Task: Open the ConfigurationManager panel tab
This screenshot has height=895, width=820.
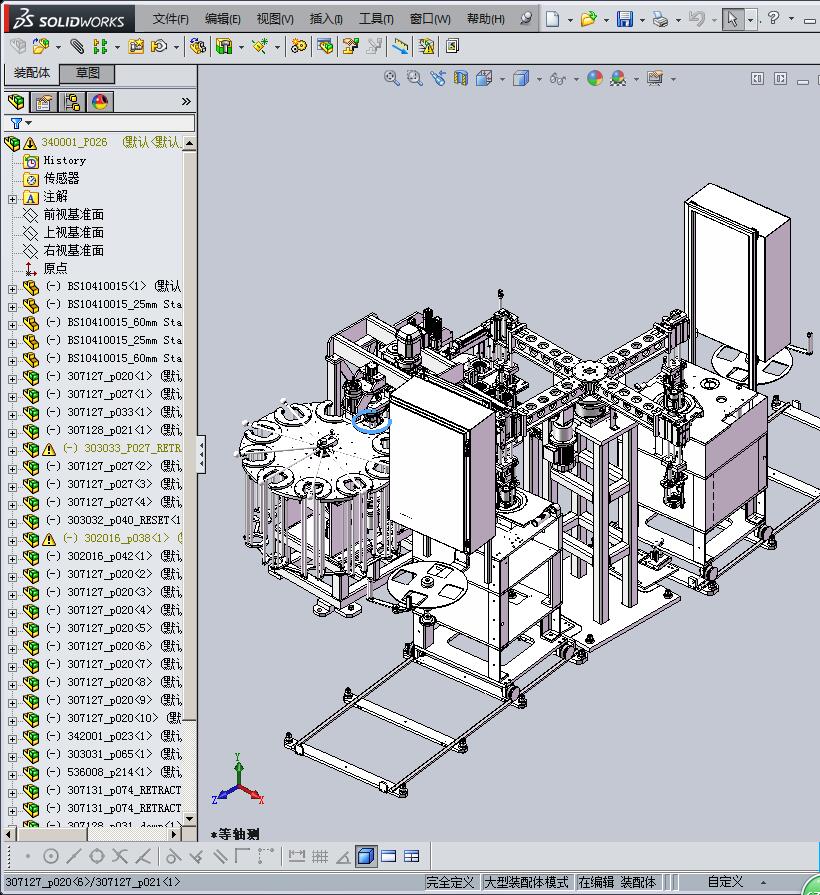Action: coord(72,102)
